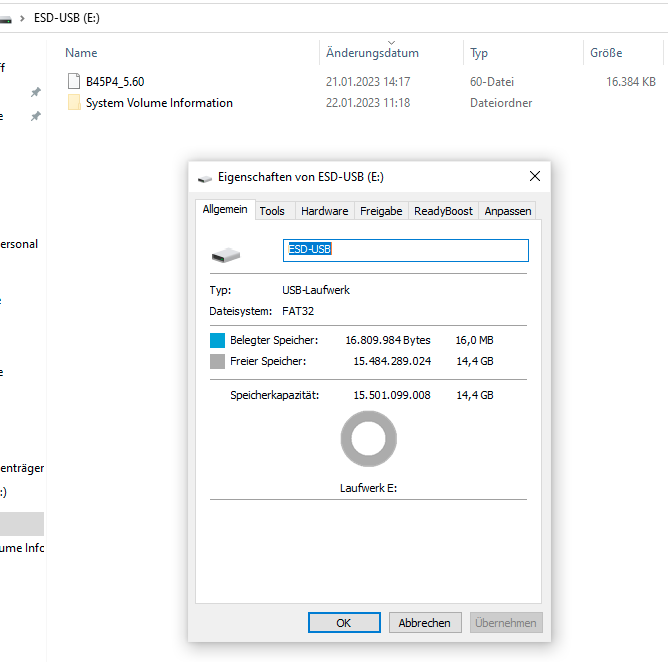Select the B45P4_5.60 file name

point(115,81)
